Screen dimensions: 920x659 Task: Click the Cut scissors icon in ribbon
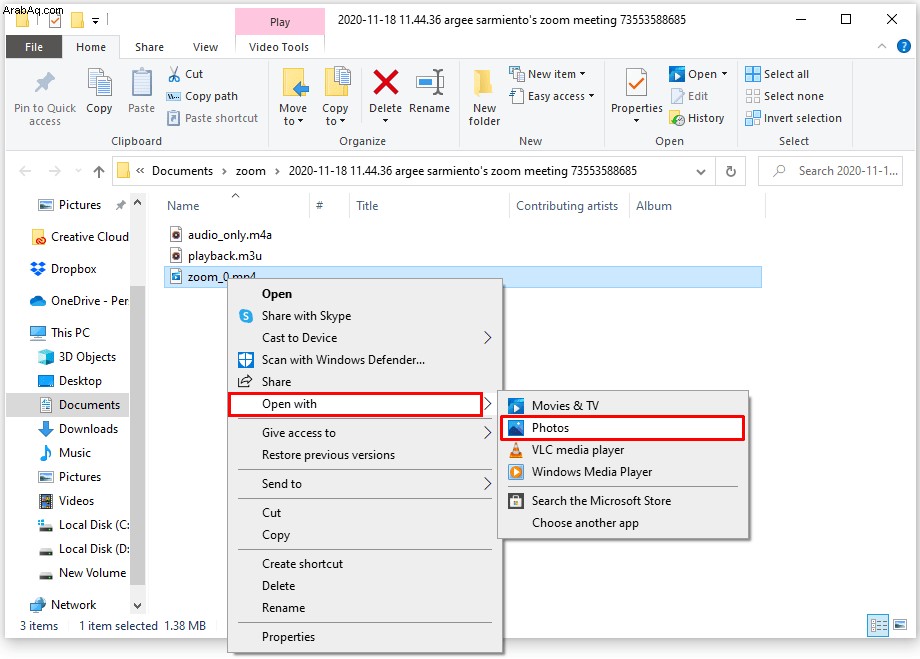(x=174, y=74)
